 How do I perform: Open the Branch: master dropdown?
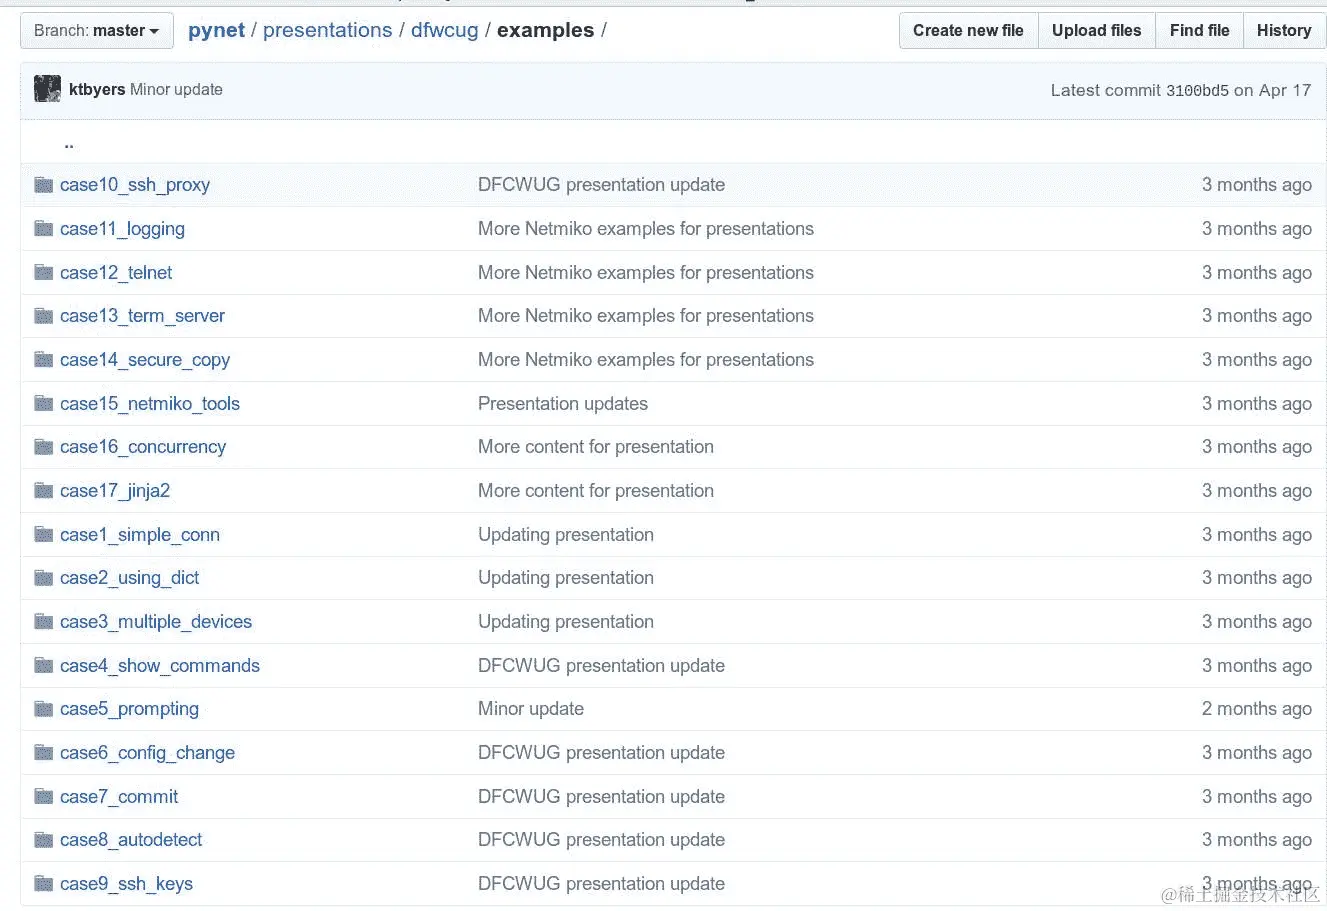click(97, 30)
